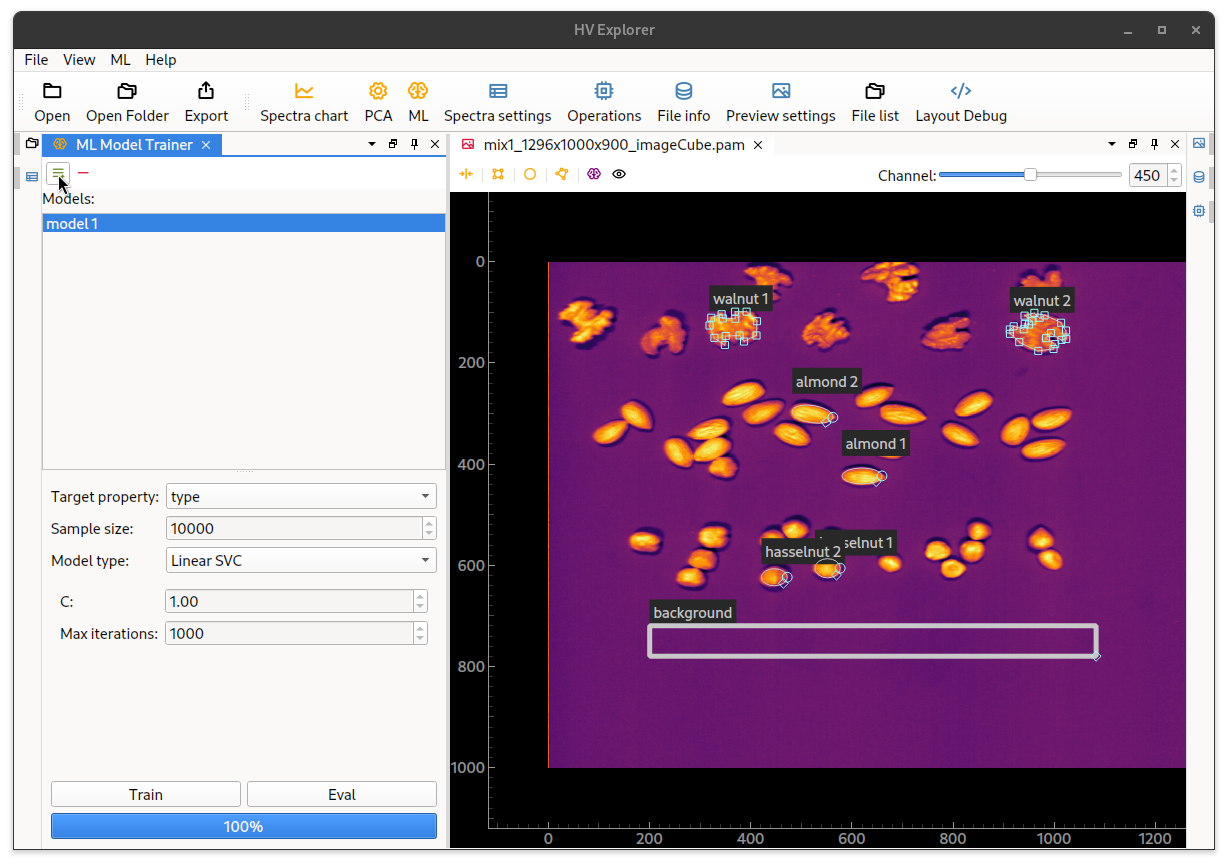Click the chip icon on the right sidebar
This screenshot has height=866, width=1228.
[1199, 211]
